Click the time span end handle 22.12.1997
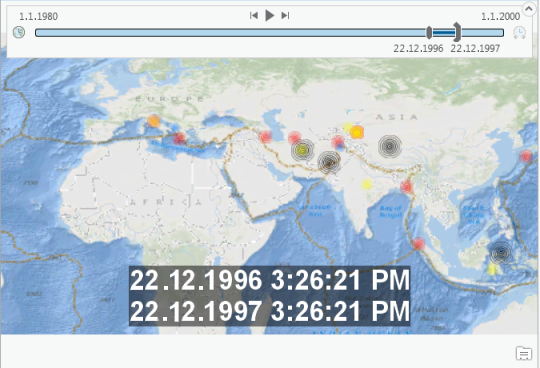 coord(458,32)
